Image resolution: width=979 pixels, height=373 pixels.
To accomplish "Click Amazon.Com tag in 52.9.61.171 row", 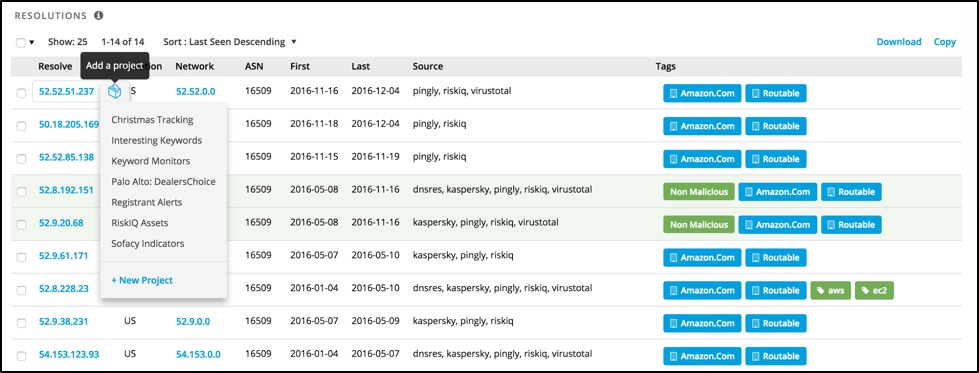I will click(x=702, y=257).
